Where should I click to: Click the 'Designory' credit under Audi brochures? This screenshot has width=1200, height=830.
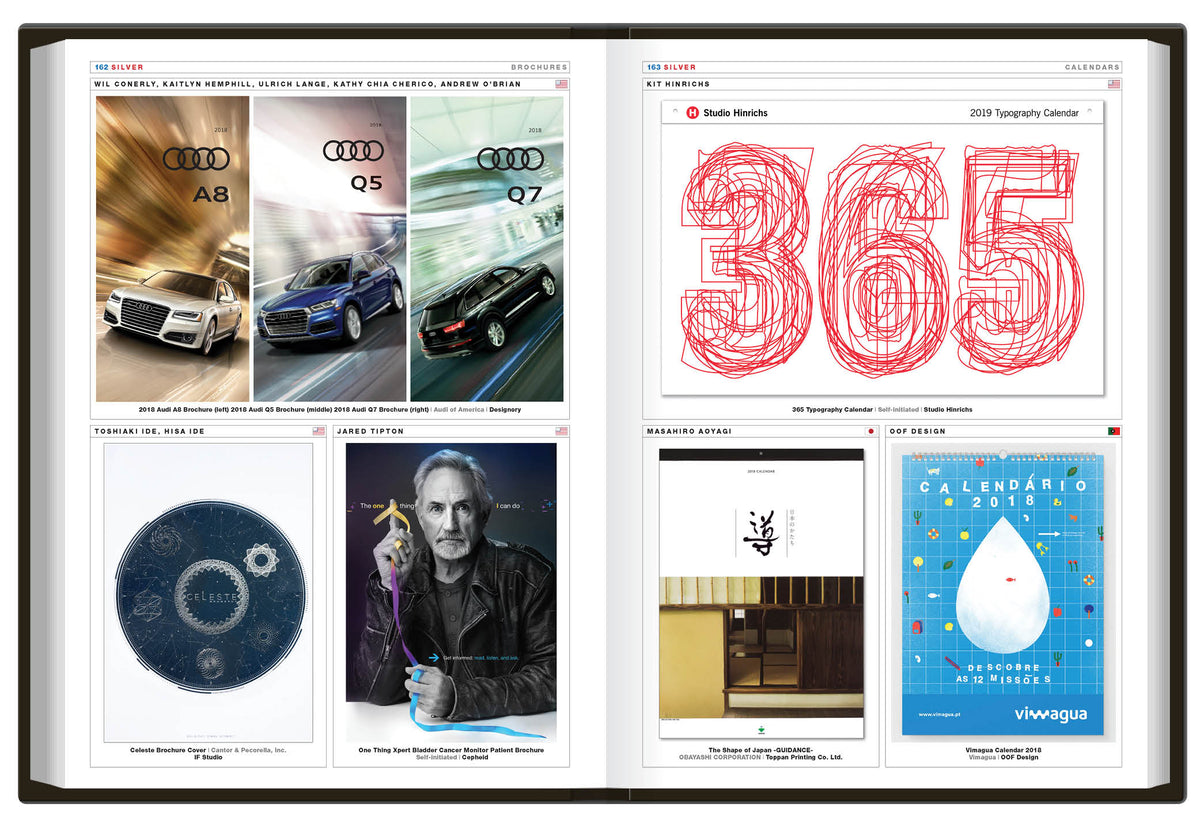505,409
